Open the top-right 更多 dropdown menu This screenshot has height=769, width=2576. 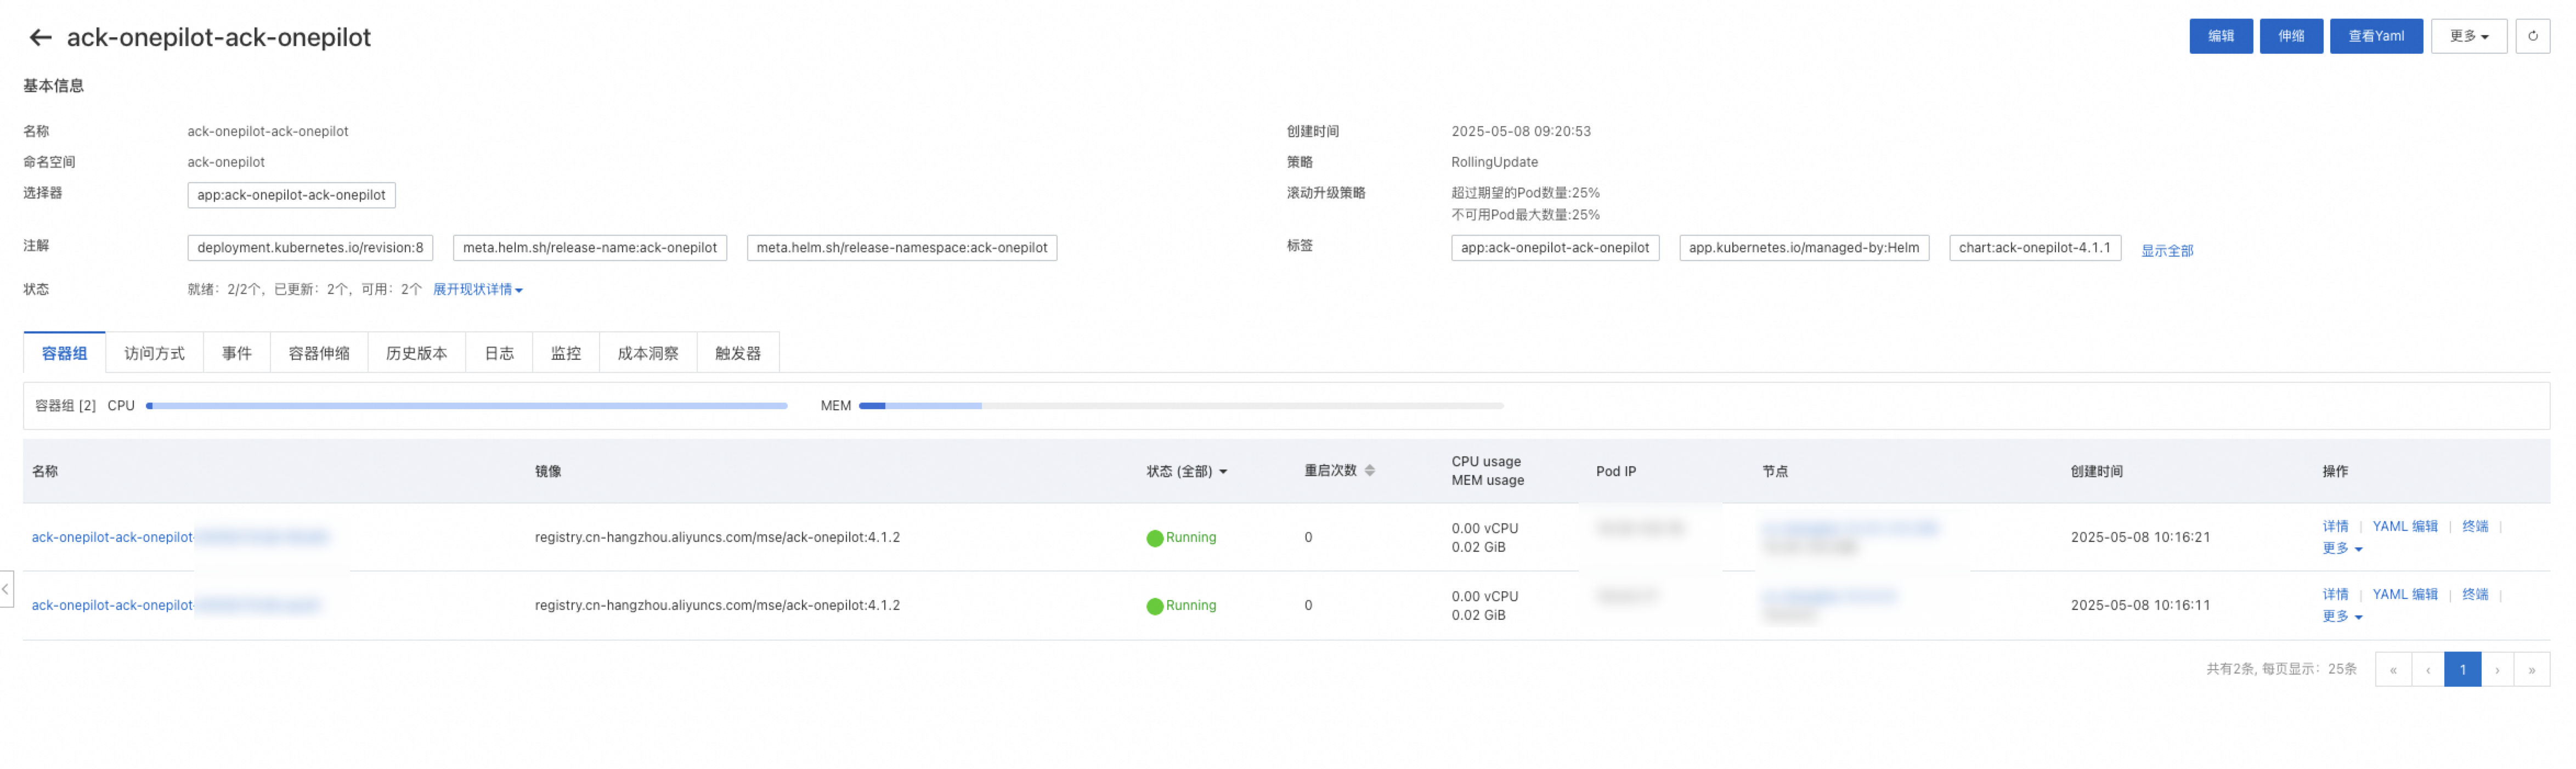(2469, 36)
